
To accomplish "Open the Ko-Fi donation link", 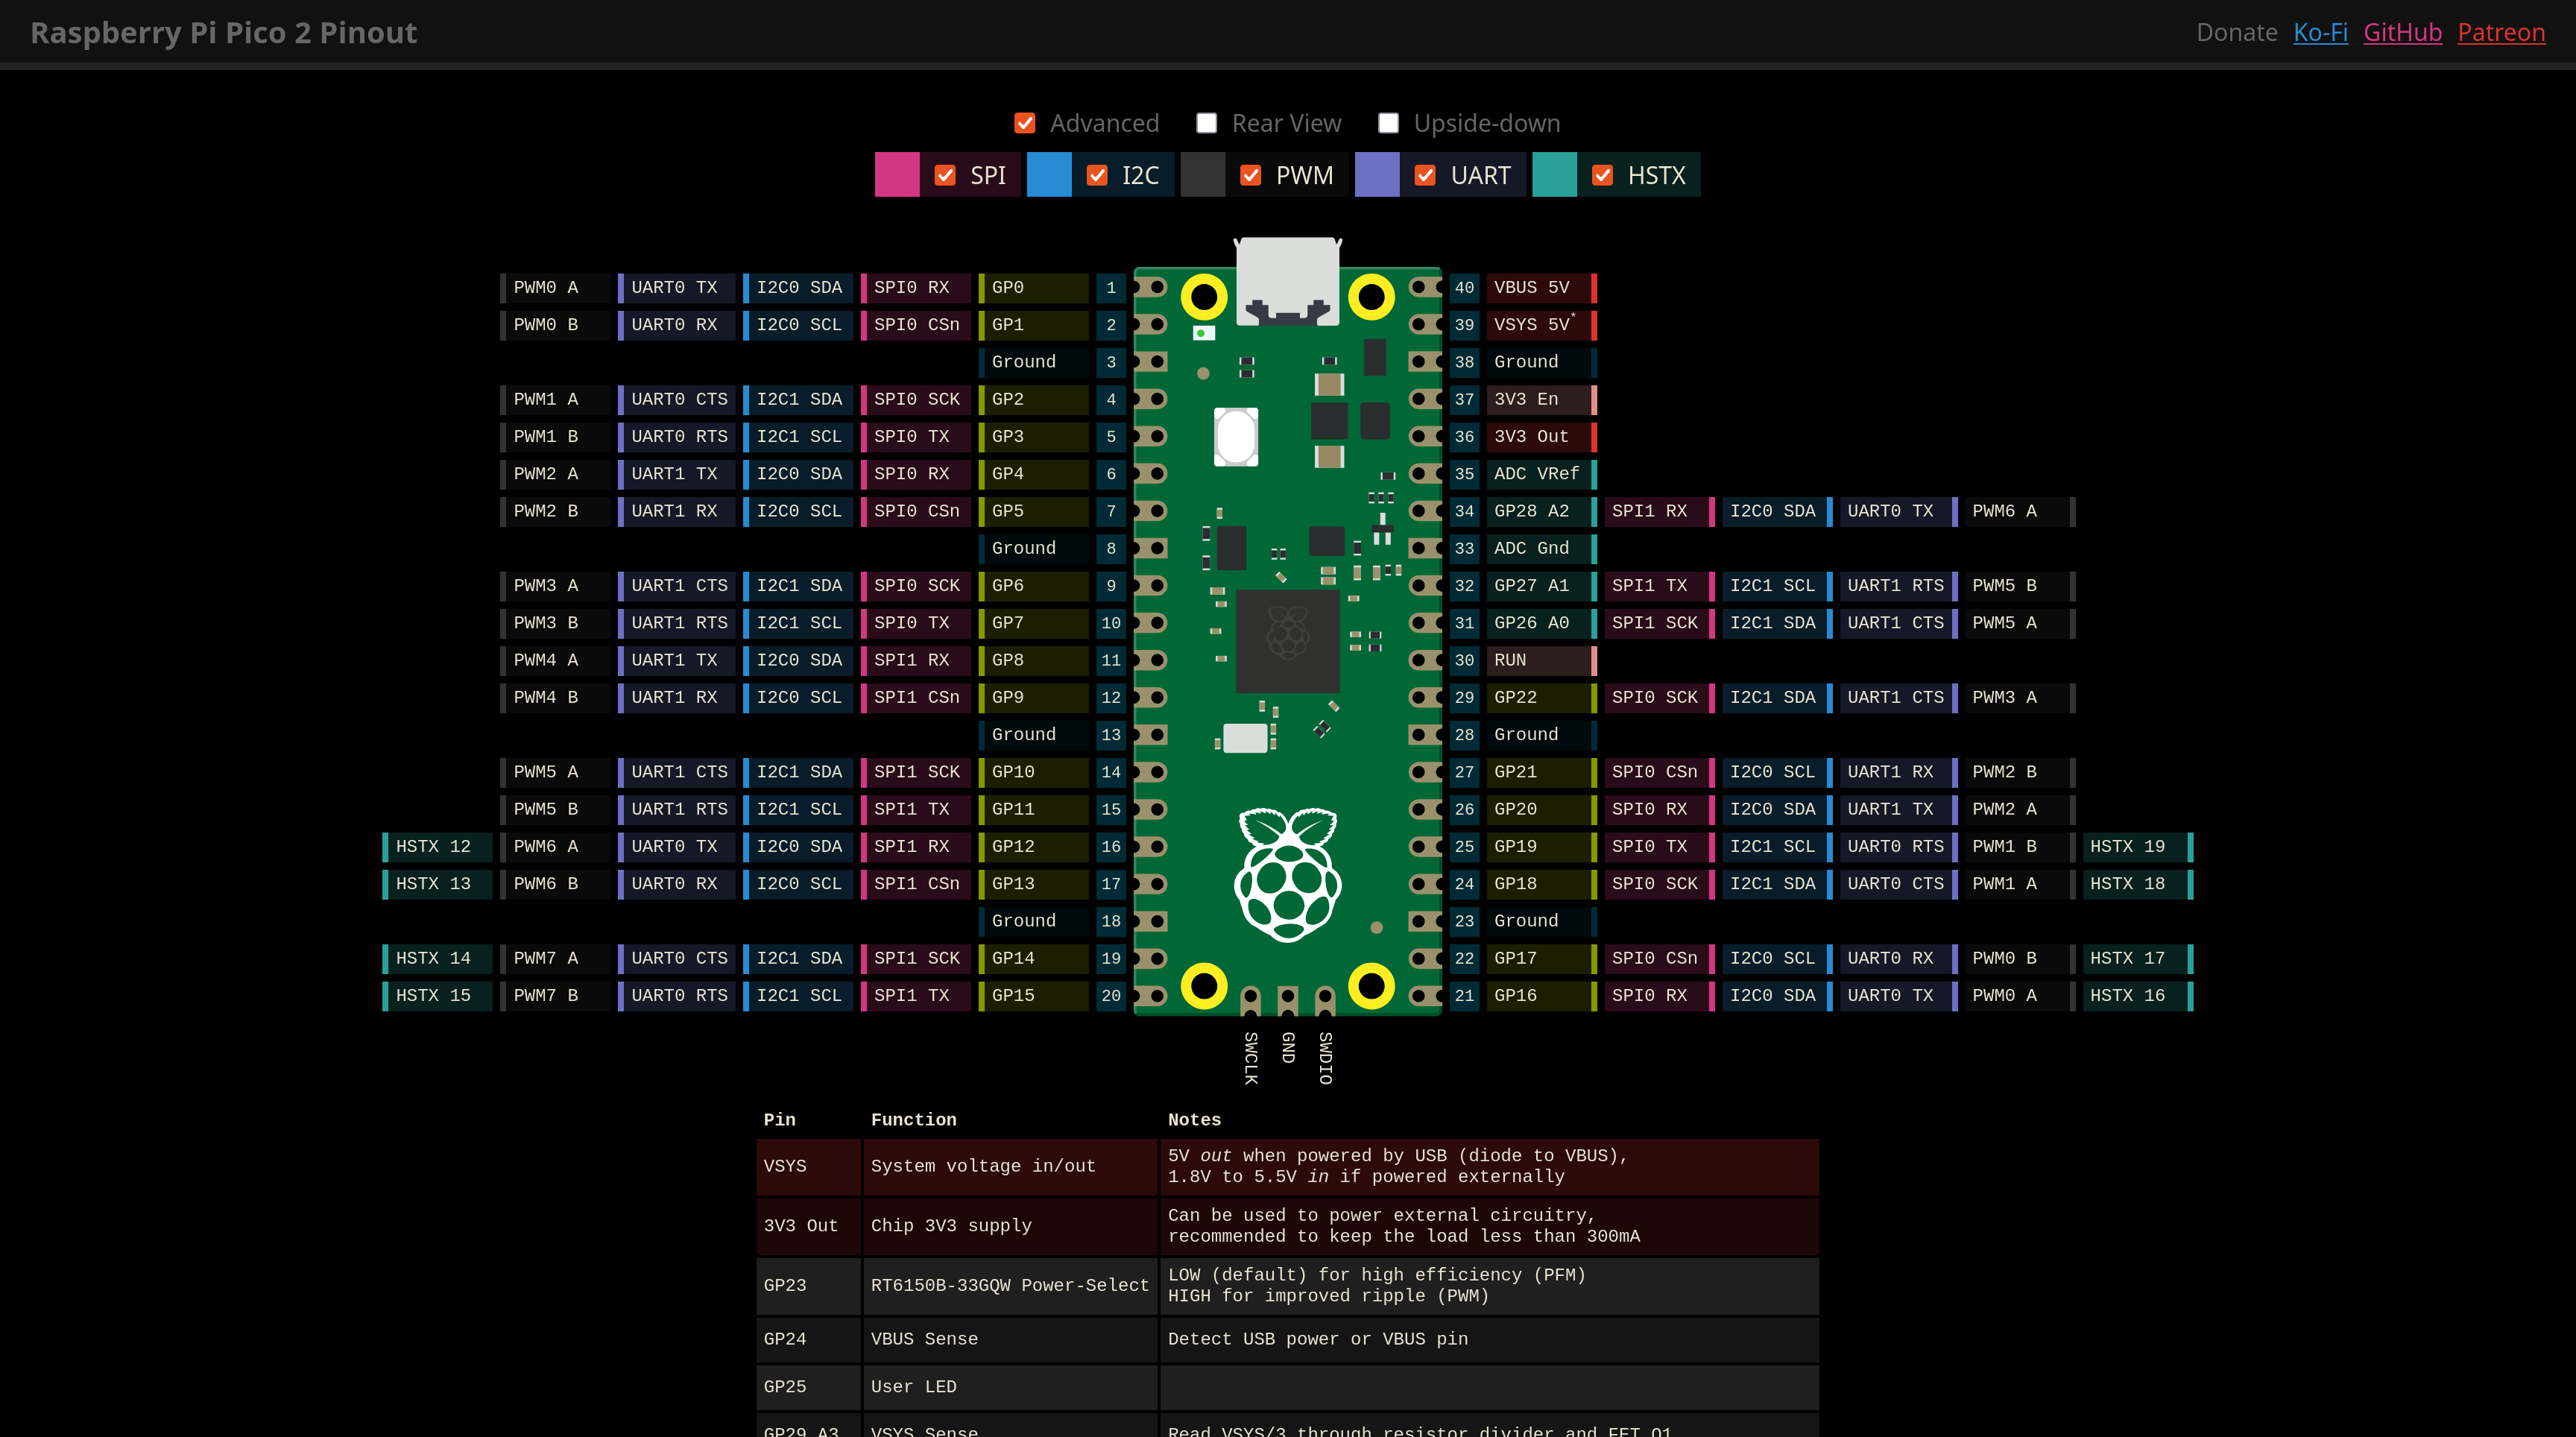I will click(x=2320, y=32).
